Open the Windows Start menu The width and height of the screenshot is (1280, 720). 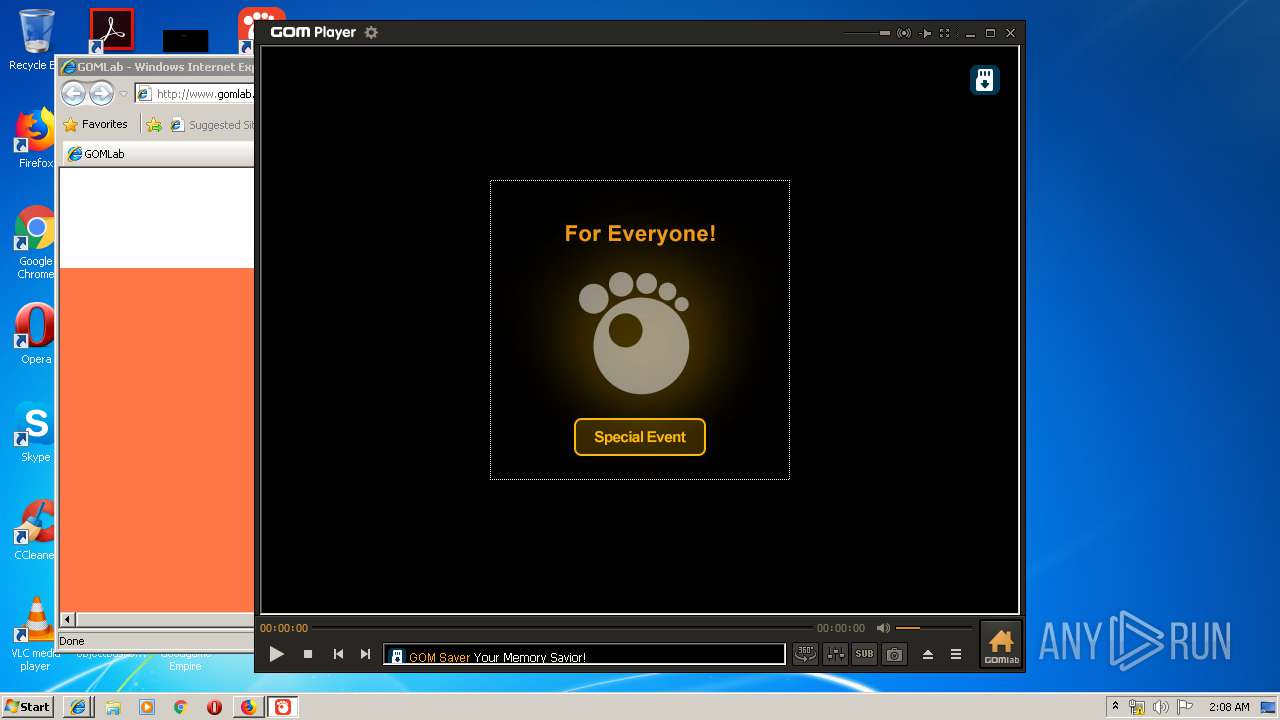(28, 707)
